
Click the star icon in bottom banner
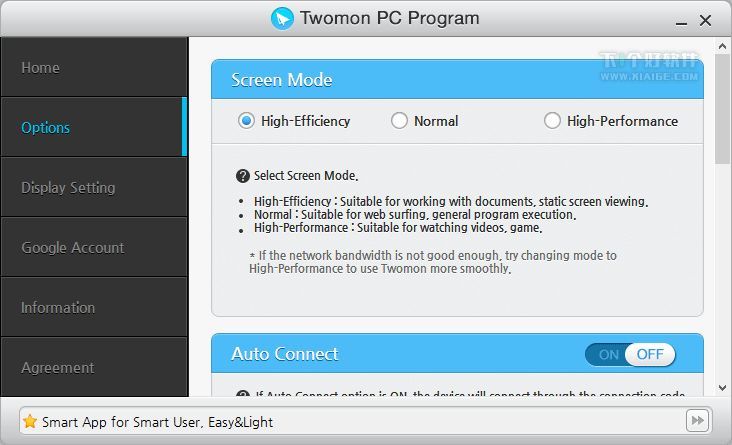pyautogui.click(x=30, y=421)
